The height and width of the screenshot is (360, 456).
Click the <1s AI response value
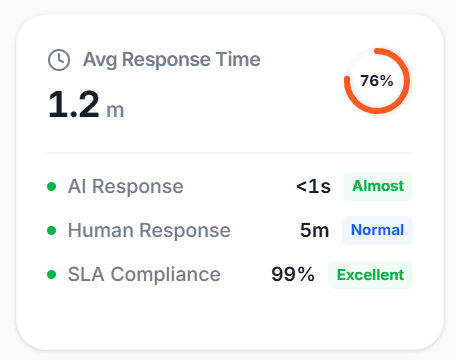pyautogui.click(x=313, y=186)
